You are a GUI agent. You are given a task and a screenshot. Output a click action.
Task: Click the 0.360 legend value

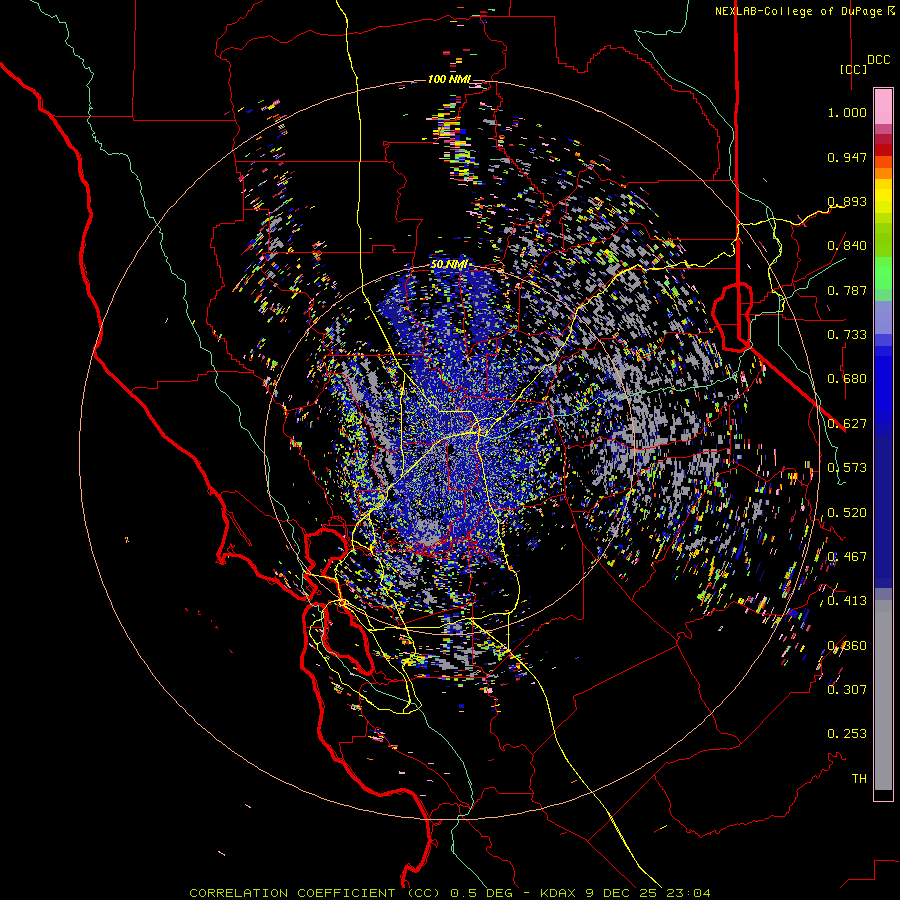(847, 646)
